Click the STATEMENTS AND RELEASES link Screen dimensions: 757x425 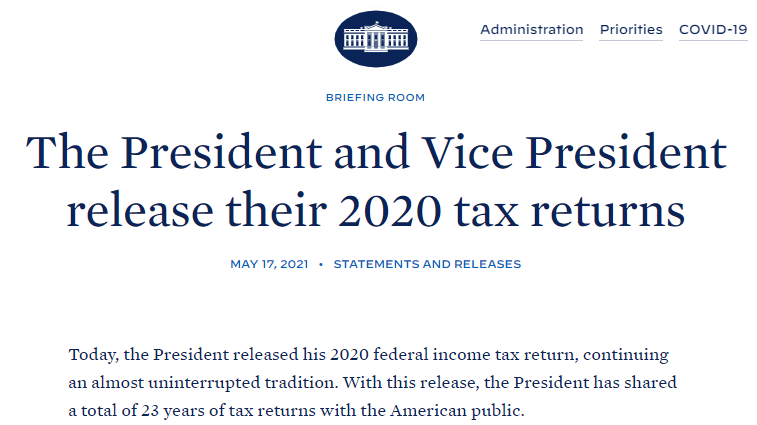point(427,264)
